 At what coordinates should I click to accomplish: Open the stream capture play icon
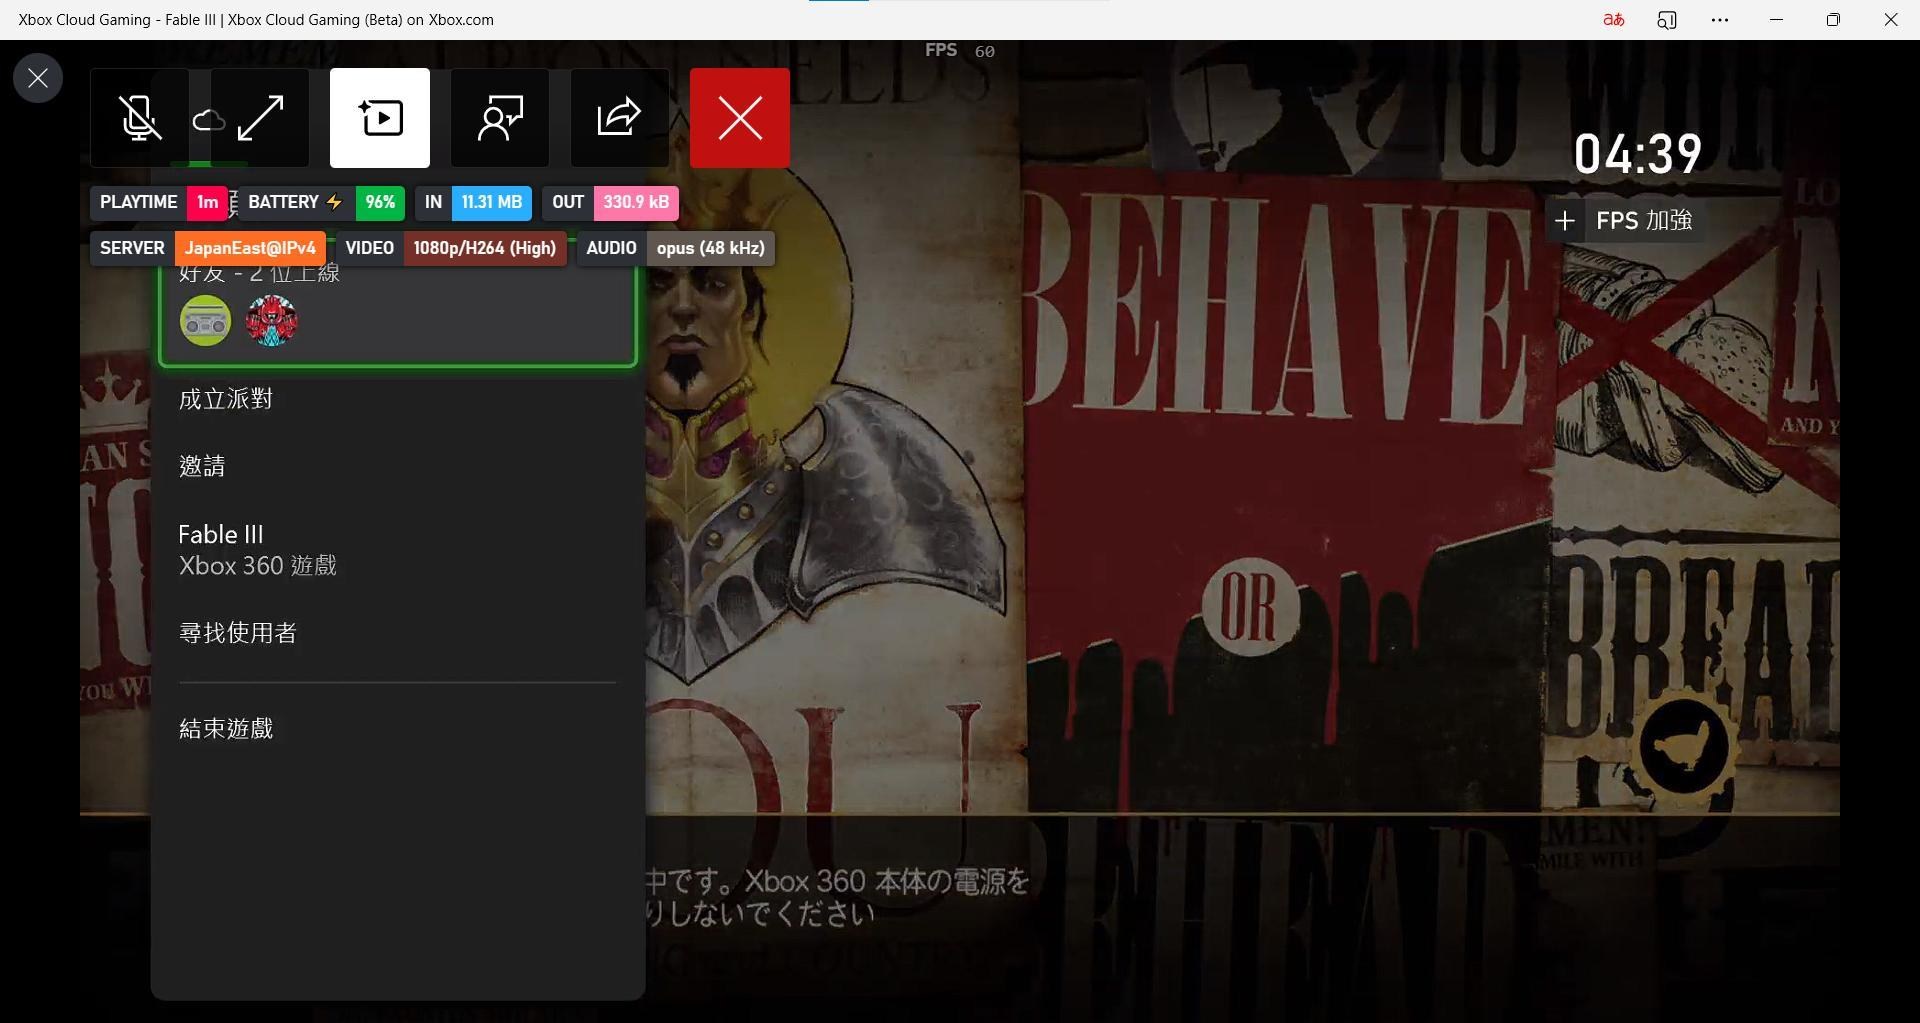pyautogui.click(x=380, y=118)
